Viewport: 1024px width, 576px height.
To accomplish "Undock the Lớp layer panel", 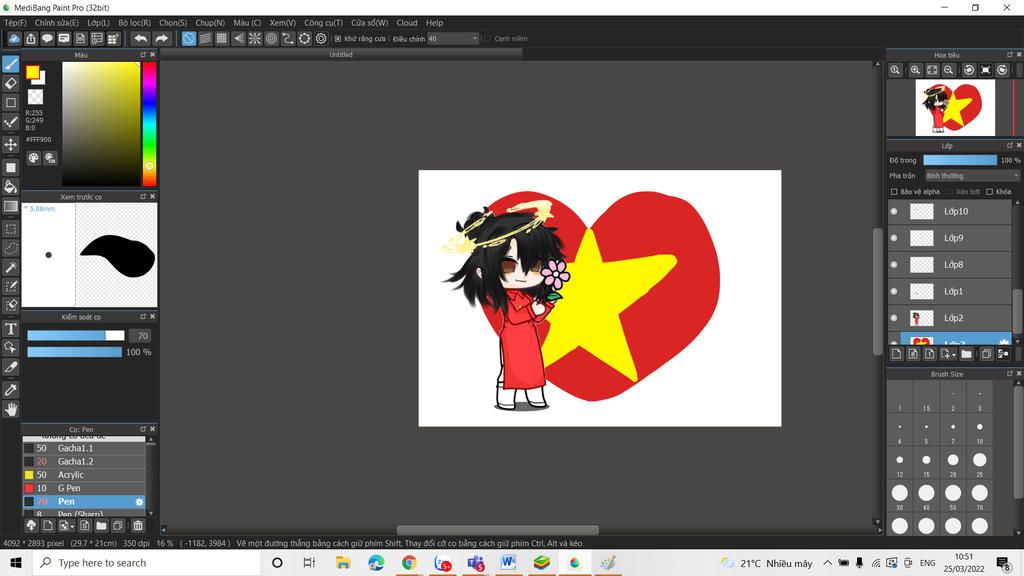I will point(1010,146).
